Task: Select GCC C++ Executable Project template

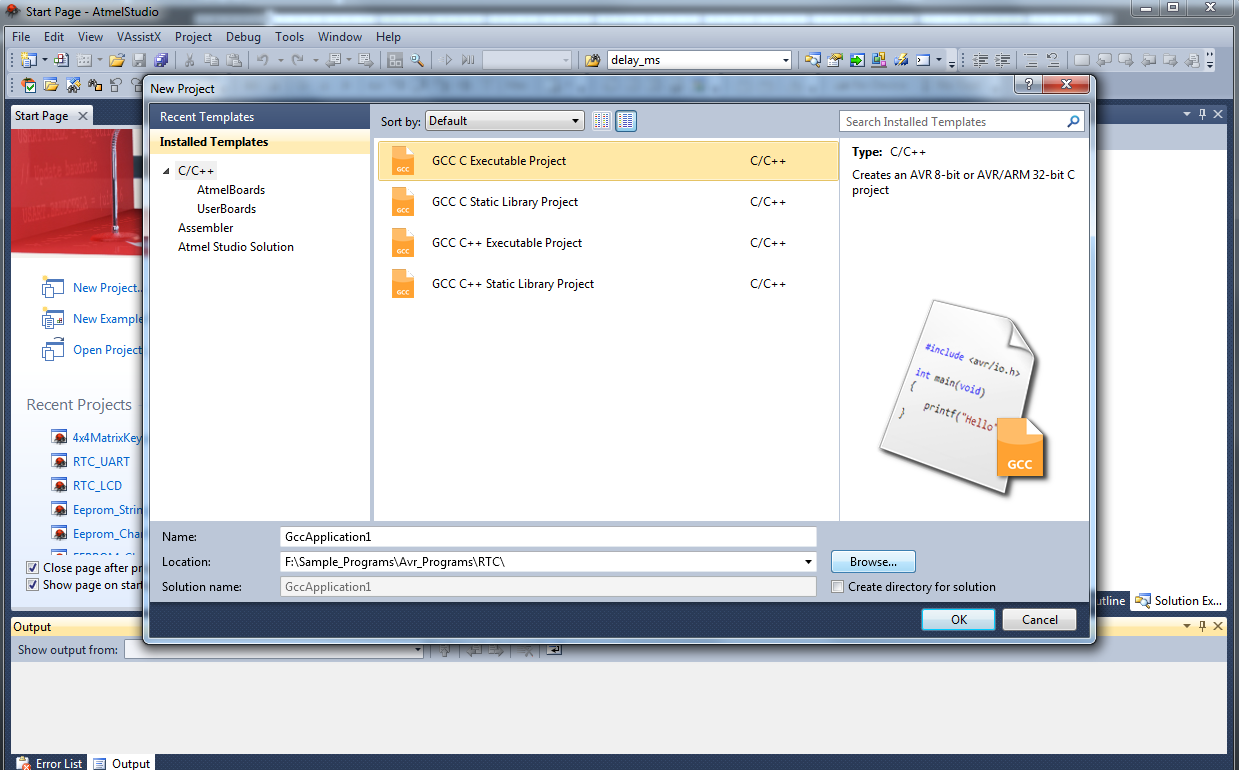Action: (608, 243)
